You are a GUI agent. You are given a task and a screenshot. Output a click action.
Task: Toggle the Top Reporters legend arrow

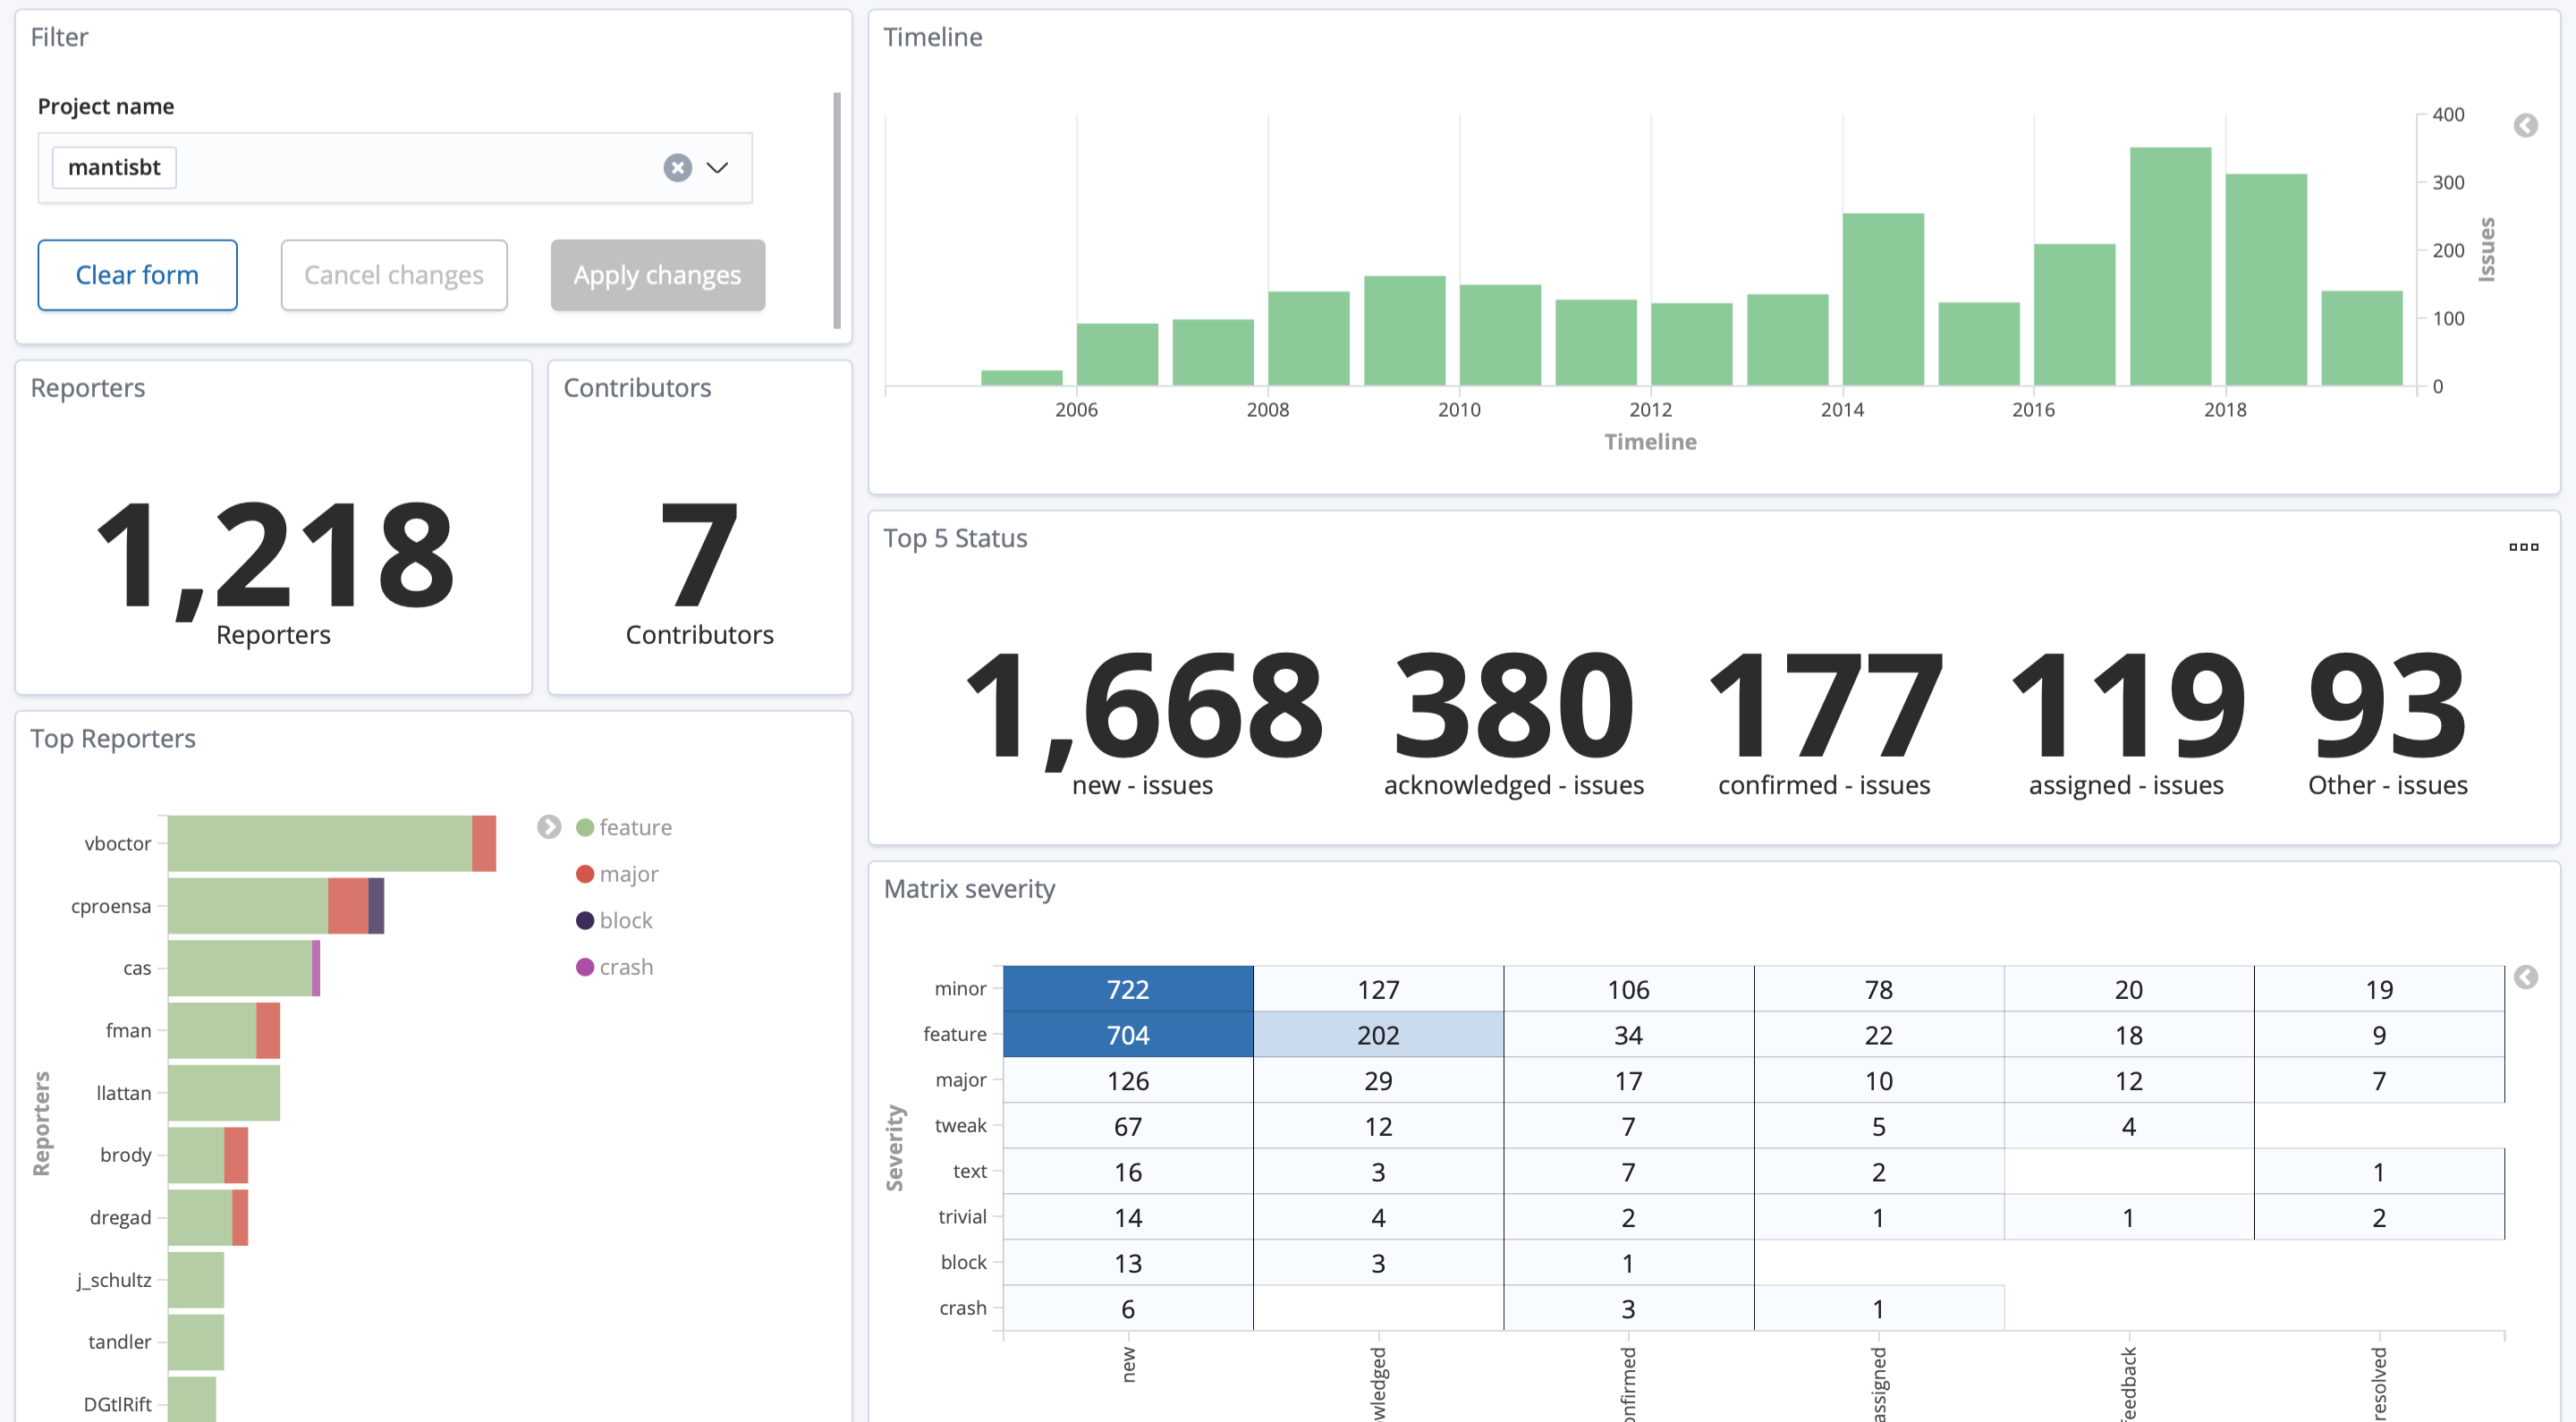549,827
